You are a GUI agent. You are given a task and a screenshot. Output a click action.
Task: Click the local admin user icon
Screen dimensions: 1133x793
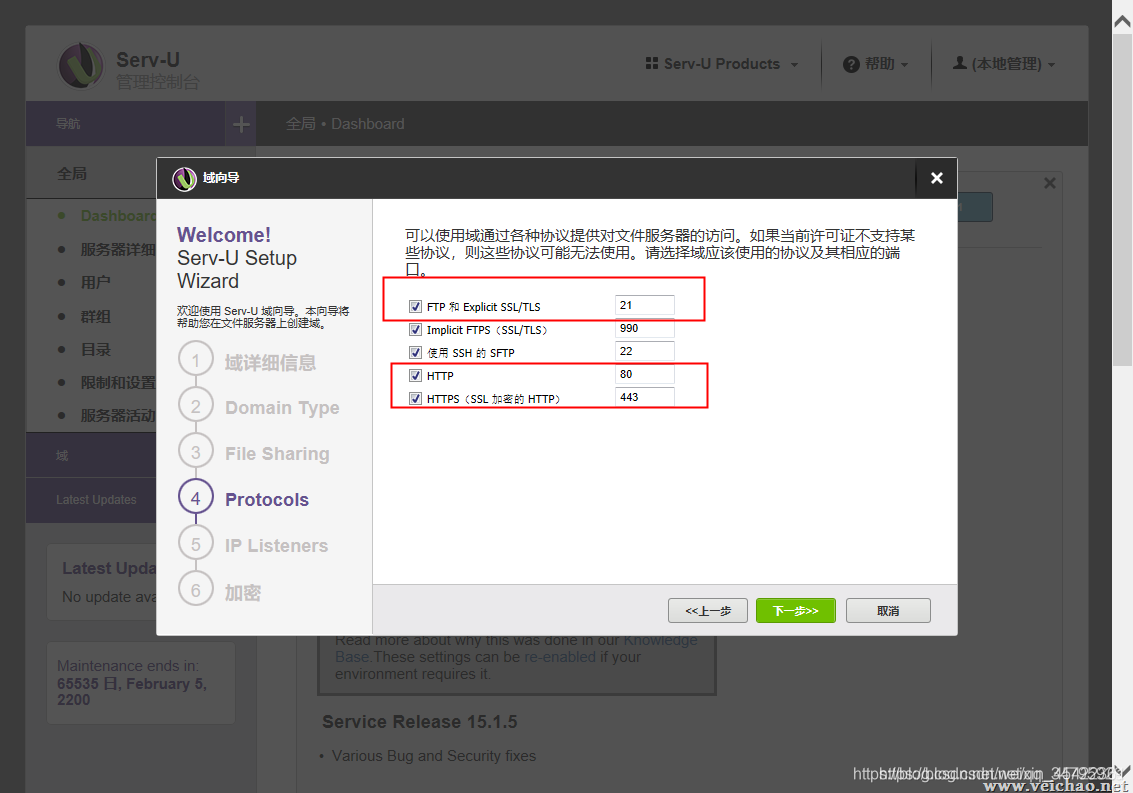point(960,63)
